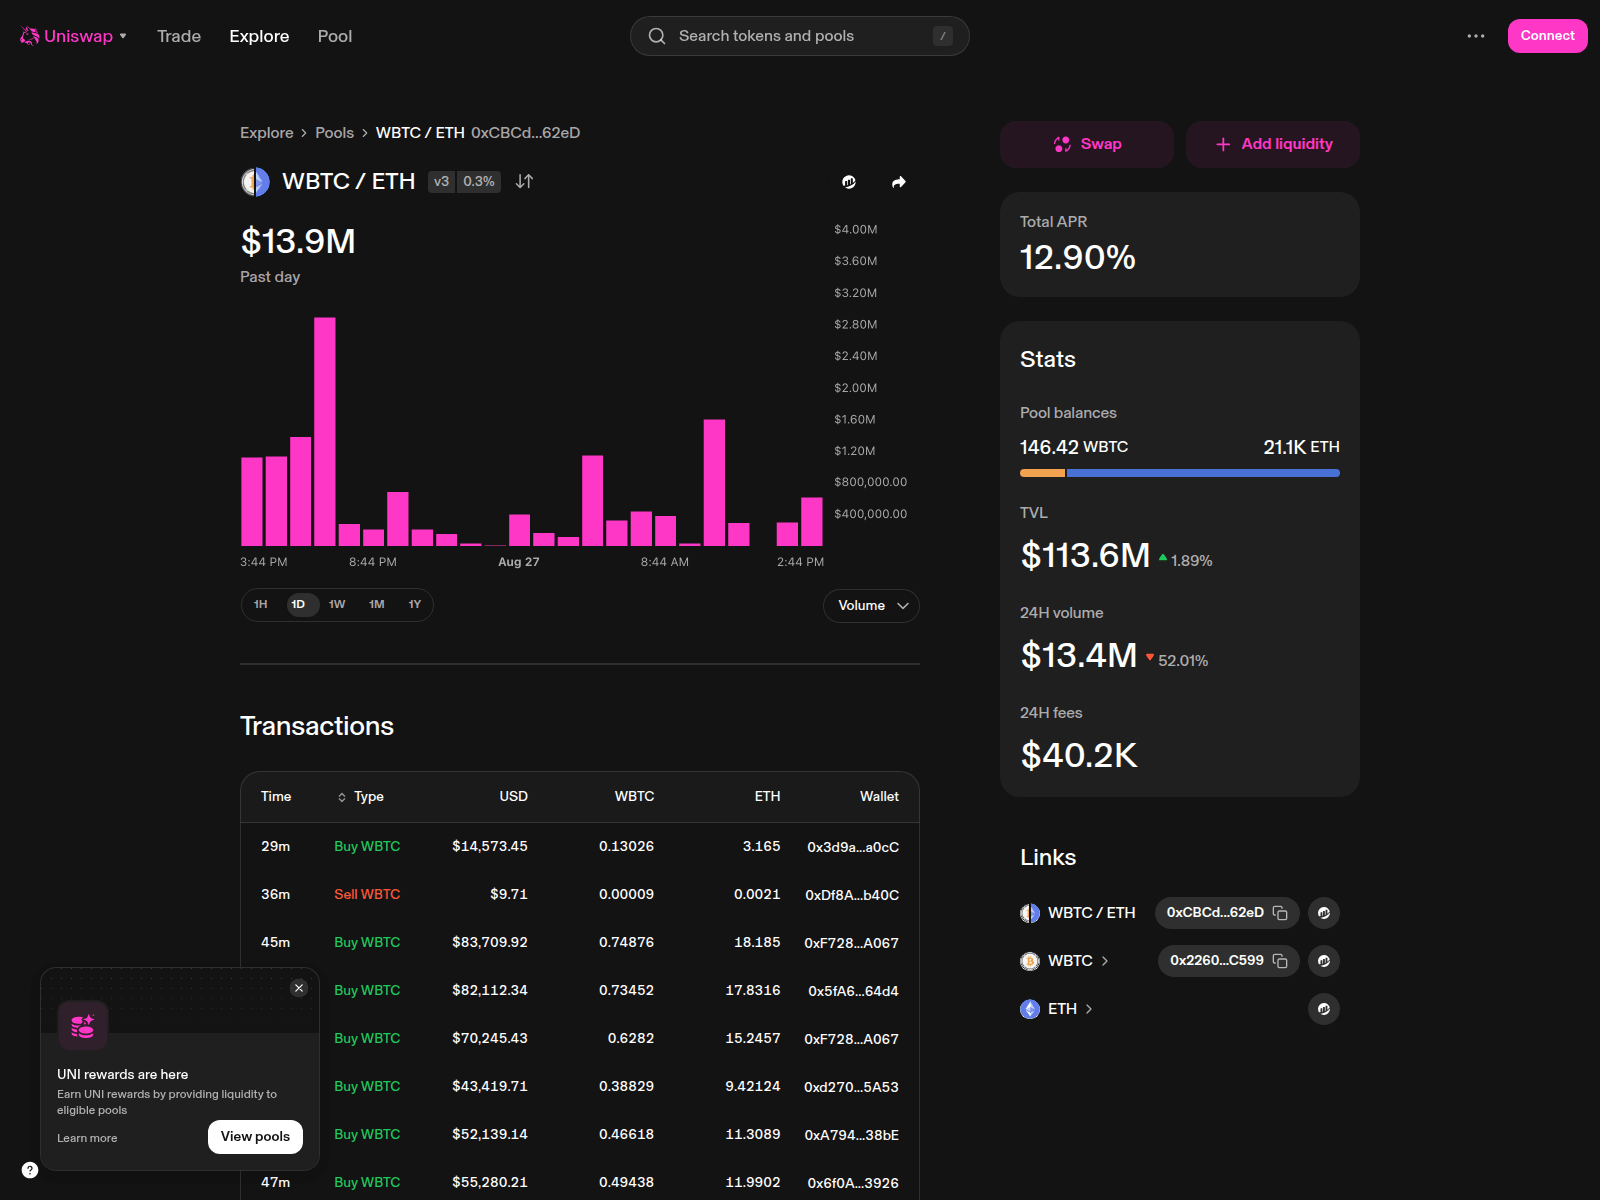Click the WBTC / ETH pool icon in Links
The height and width of the screenshot is (1200, 1600).
coord(1030,913)
